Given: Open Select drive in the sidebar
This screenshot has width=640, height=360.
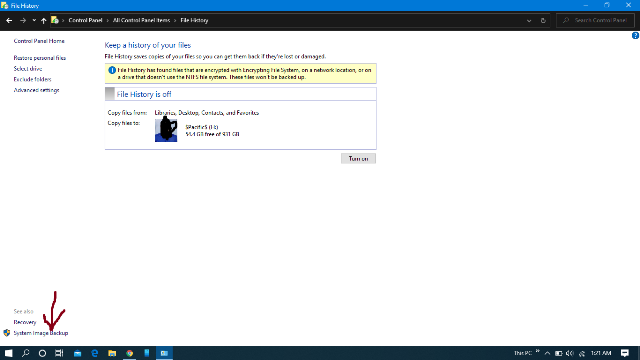Looking at the screenshot, I should 28,69.
